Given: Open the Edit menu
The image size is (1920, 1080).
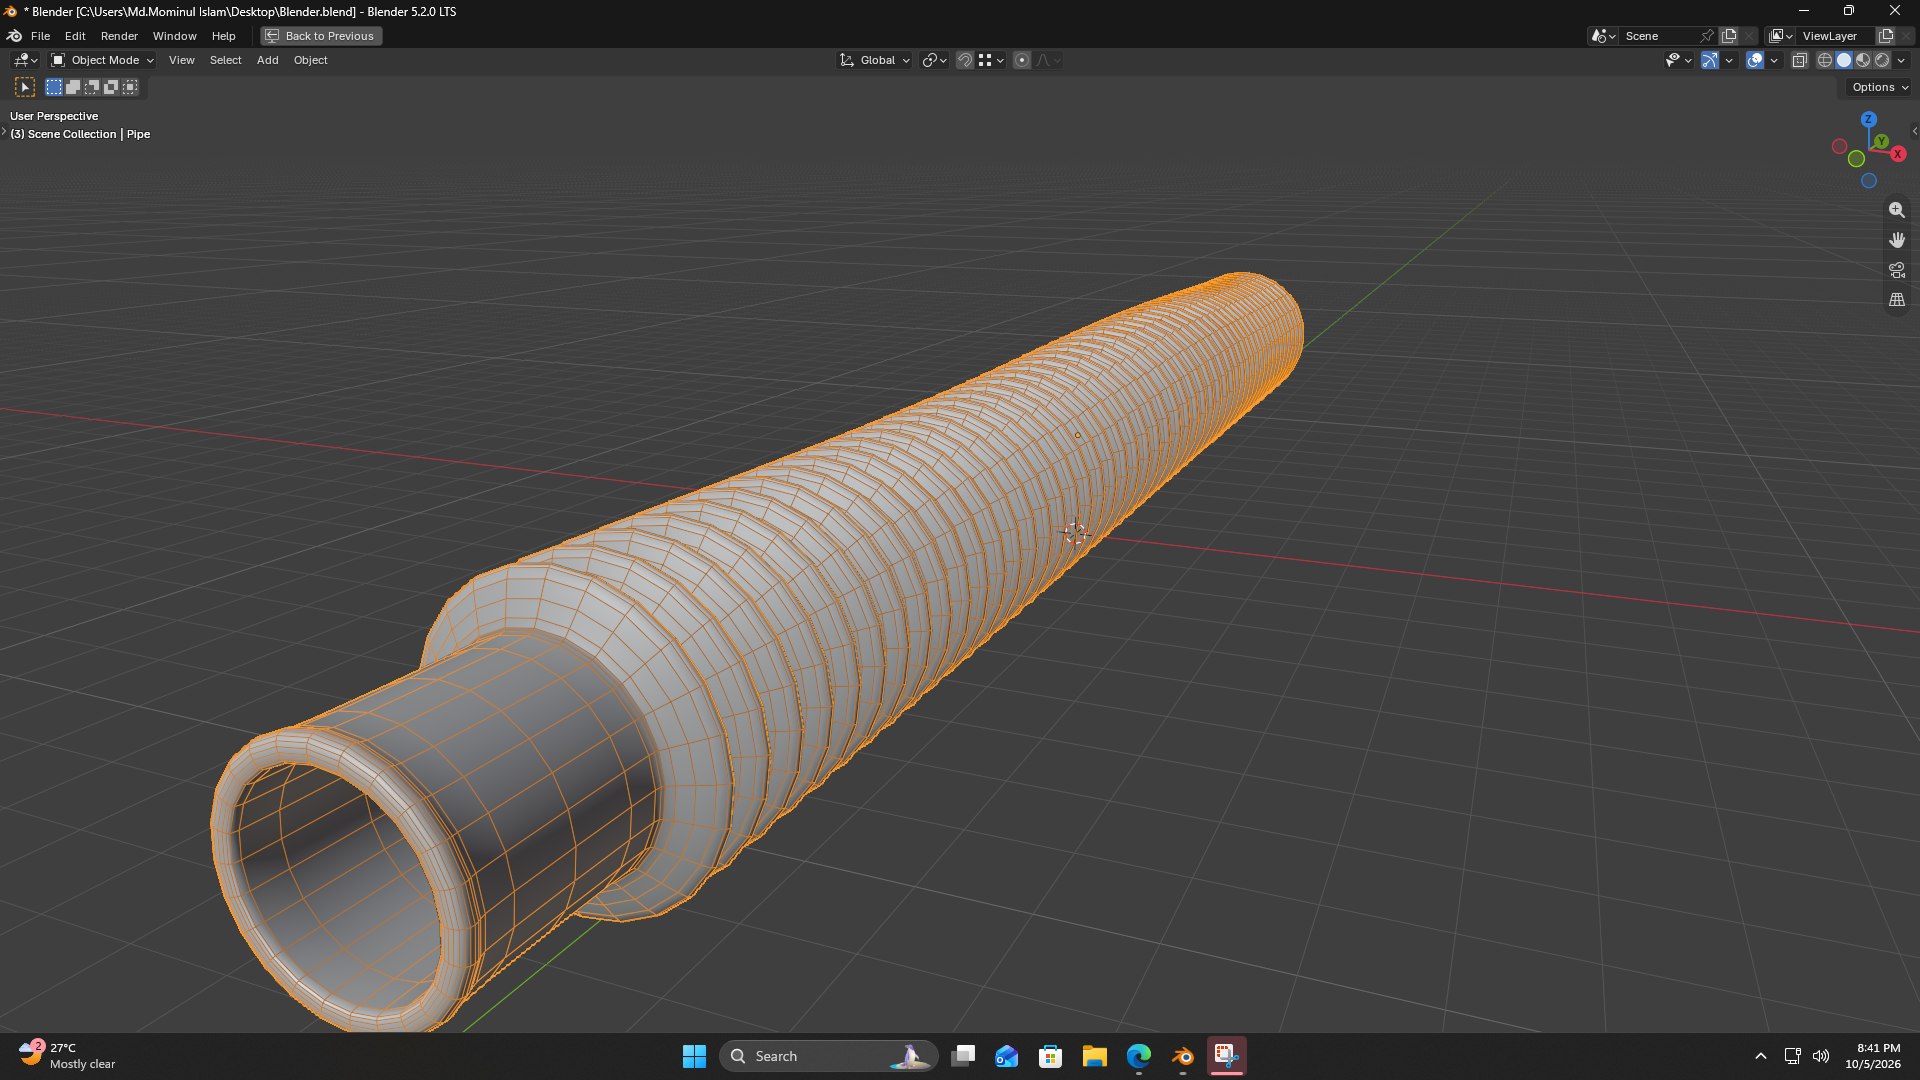Looking at the screenshot, I should click(75, 36).
